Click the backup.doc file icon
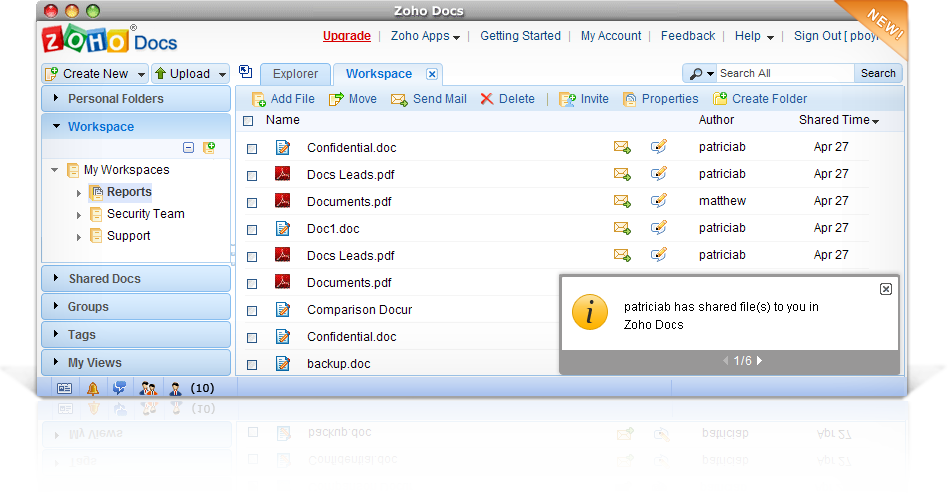Screen dimensions: 948x493 coord(283,363)
